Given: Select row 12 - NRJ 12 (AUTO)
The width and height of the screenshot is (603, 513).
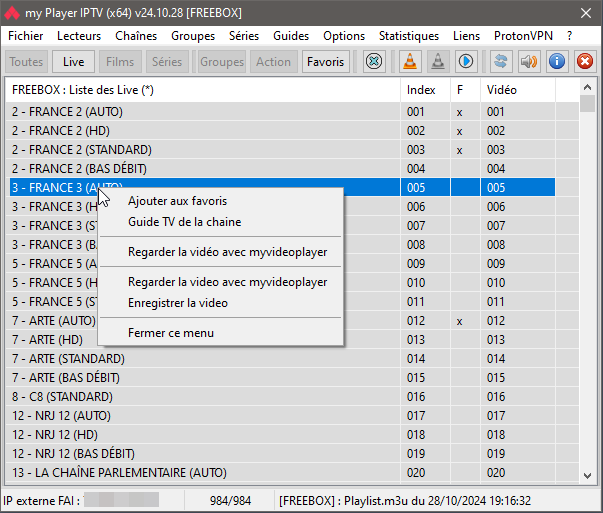Looking at the screenshot, I should point(292,416).
